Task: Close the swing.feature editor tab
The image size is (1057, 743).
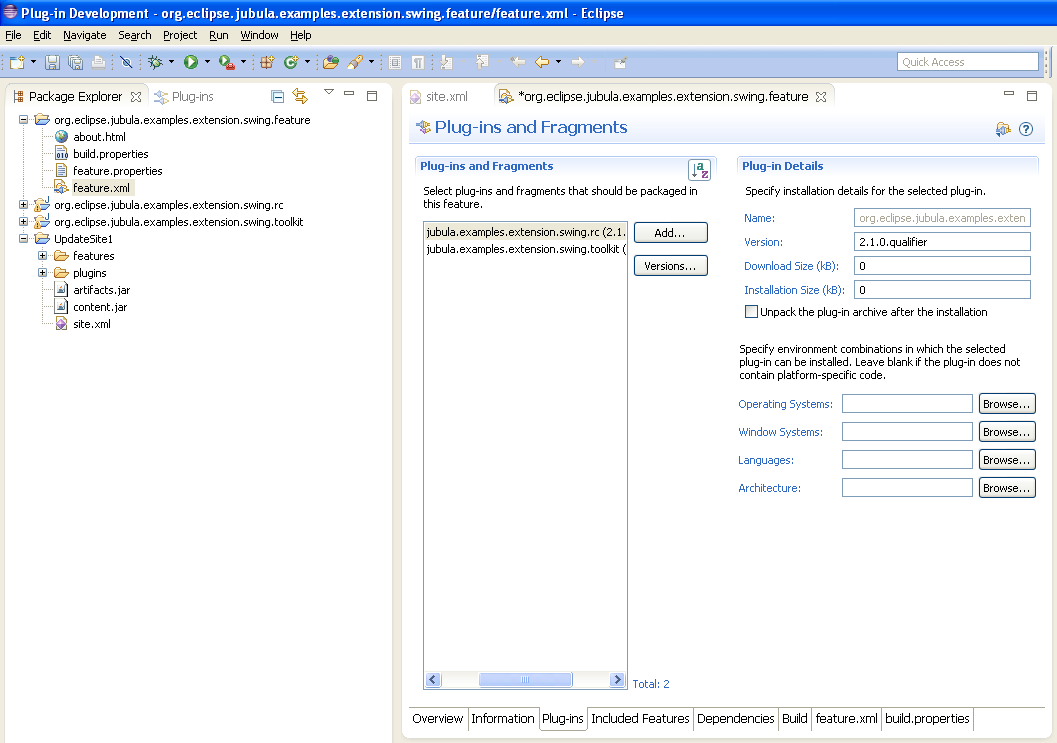Action: (820, 96)
